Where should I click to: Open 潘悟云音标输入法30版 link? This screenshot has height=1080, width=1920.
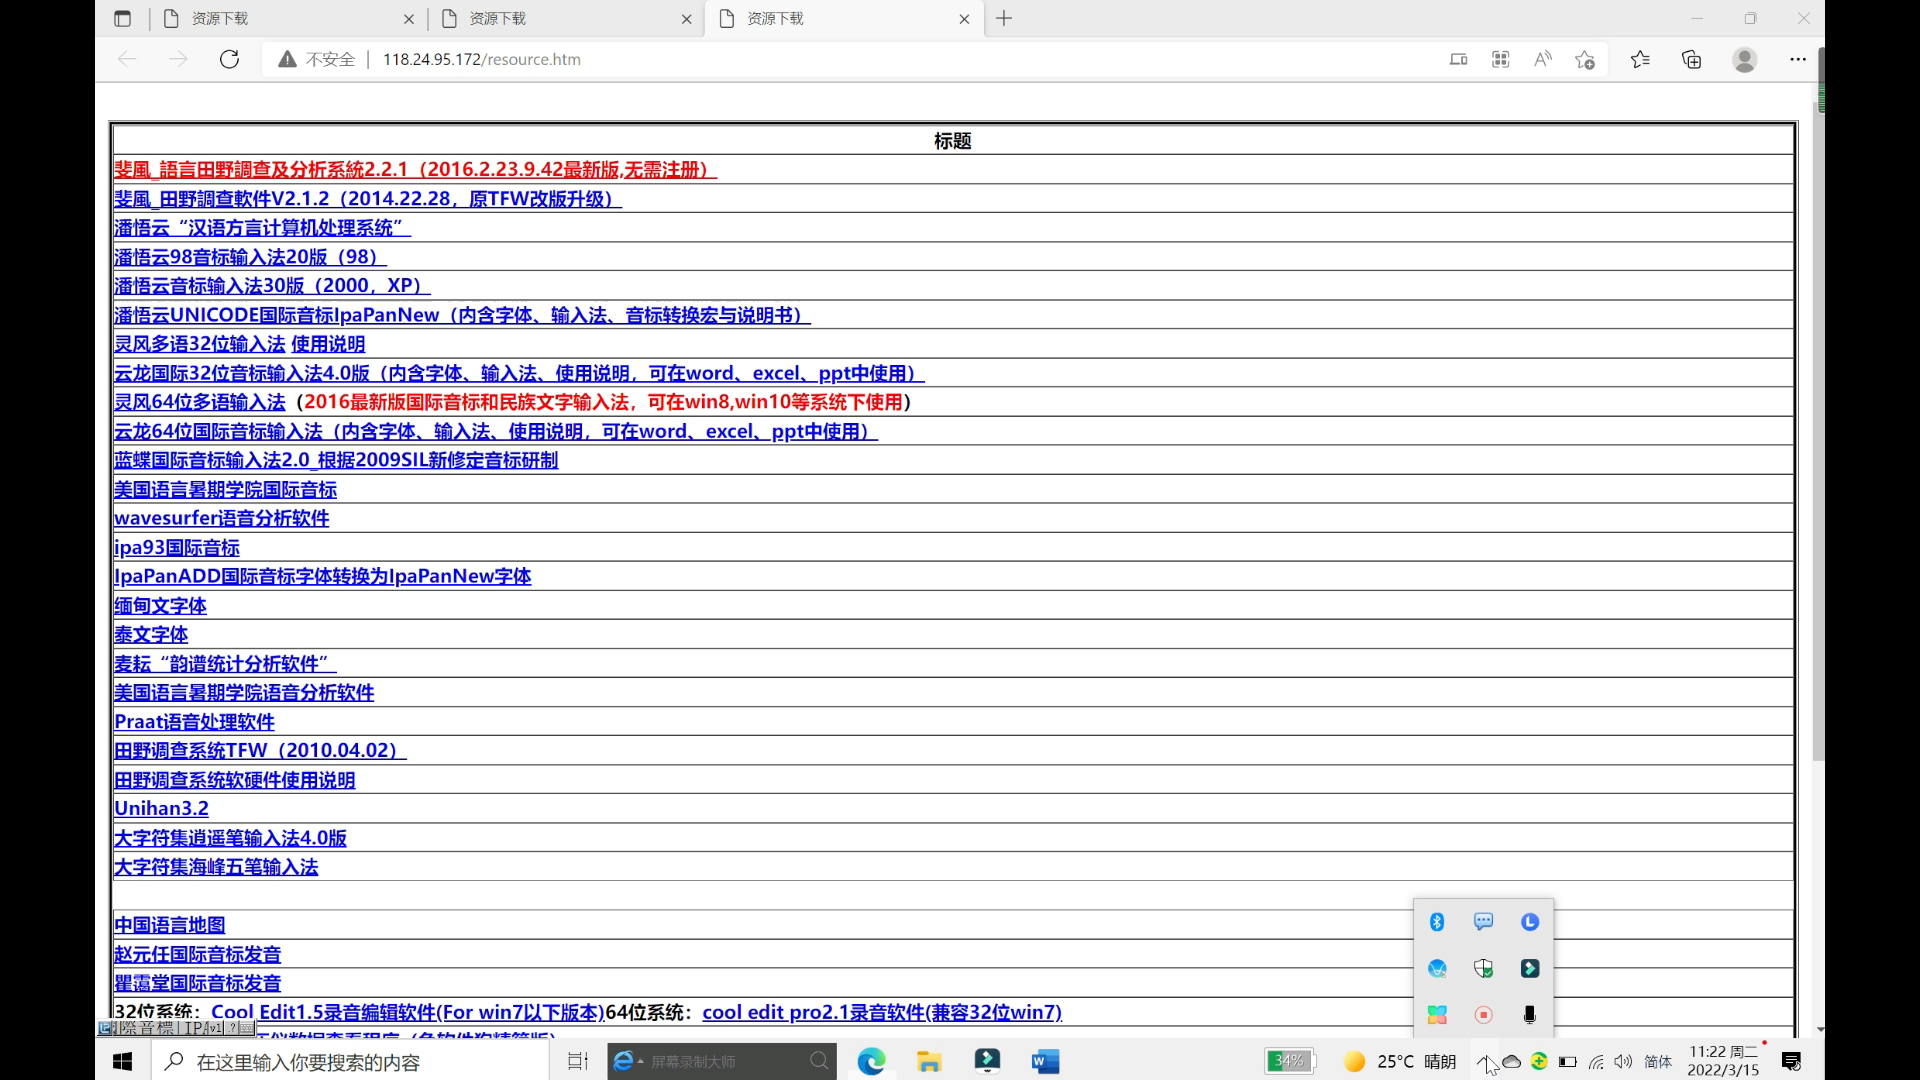[271, 286]
